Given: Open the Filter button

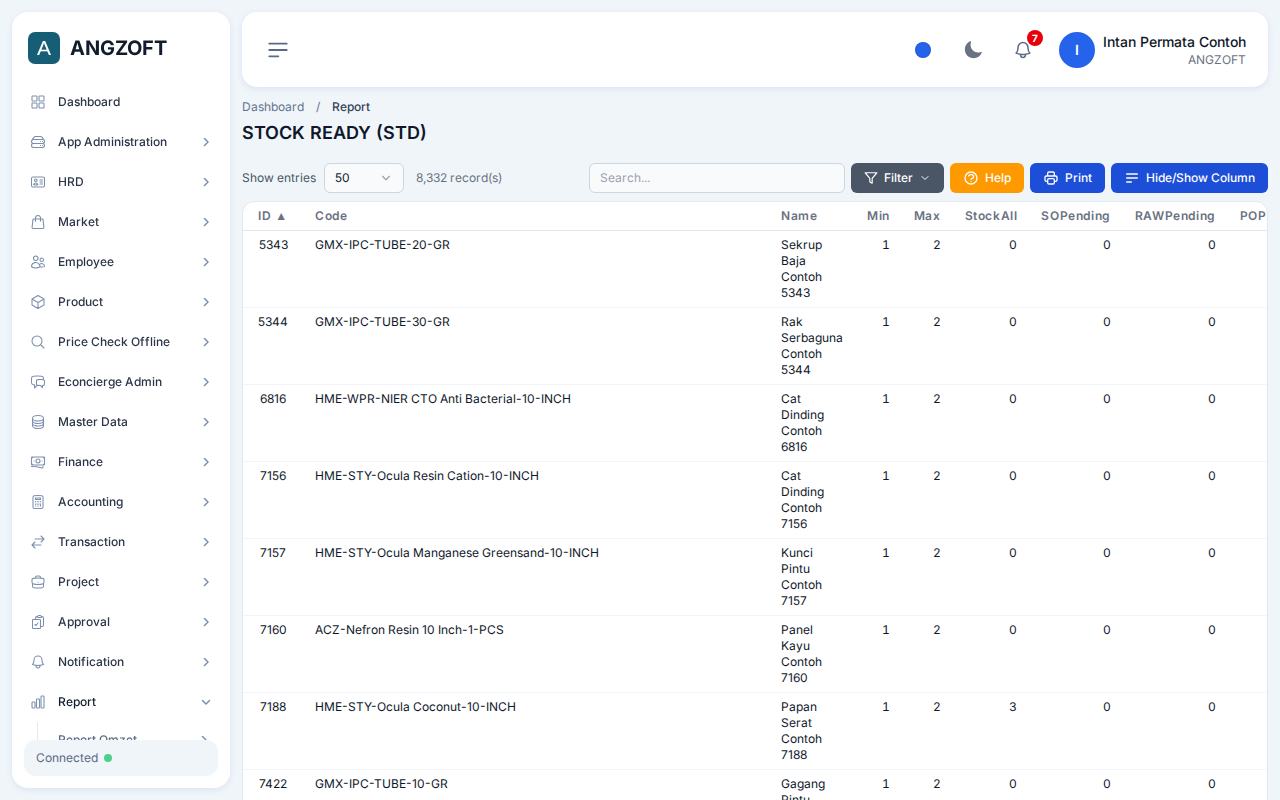Looking at the screenshot, I should tap(897, 178).
